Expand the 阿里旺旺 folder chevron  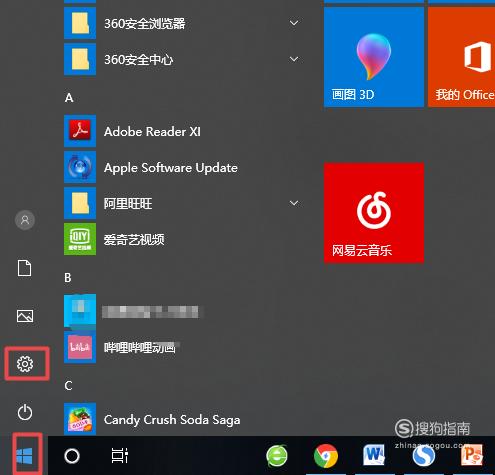[294, 203]
